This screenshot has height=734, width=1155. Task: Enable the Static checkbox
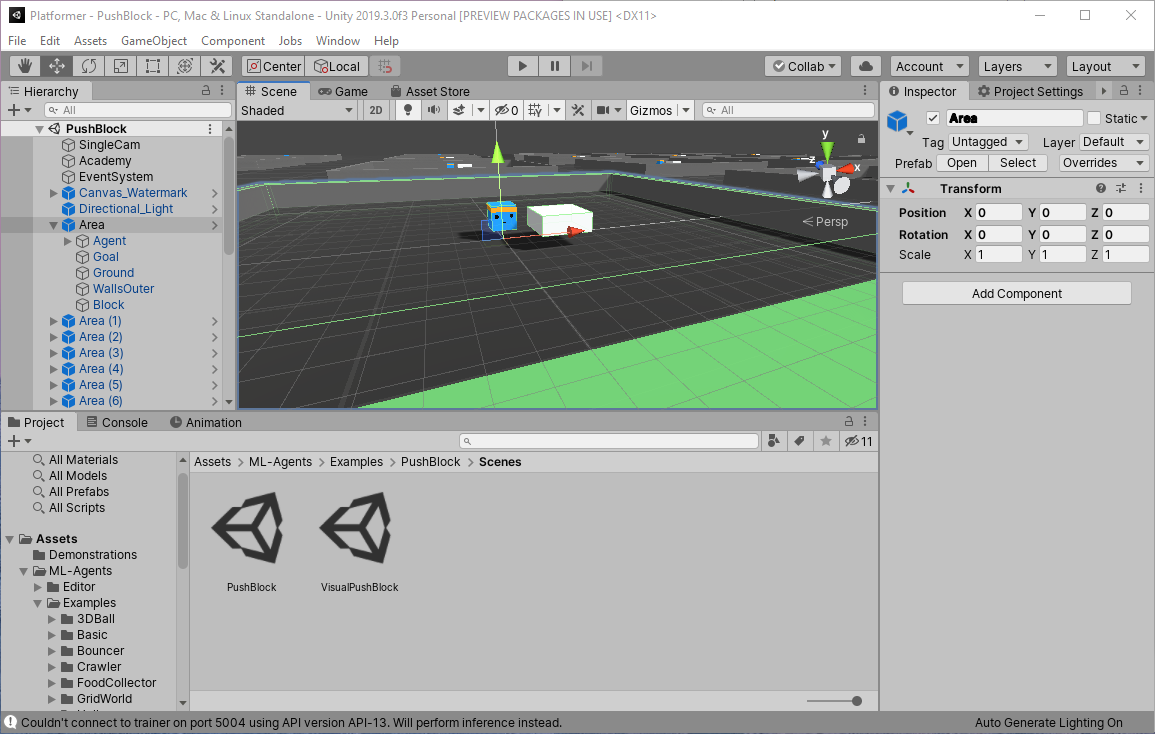tap(1094, 118)
